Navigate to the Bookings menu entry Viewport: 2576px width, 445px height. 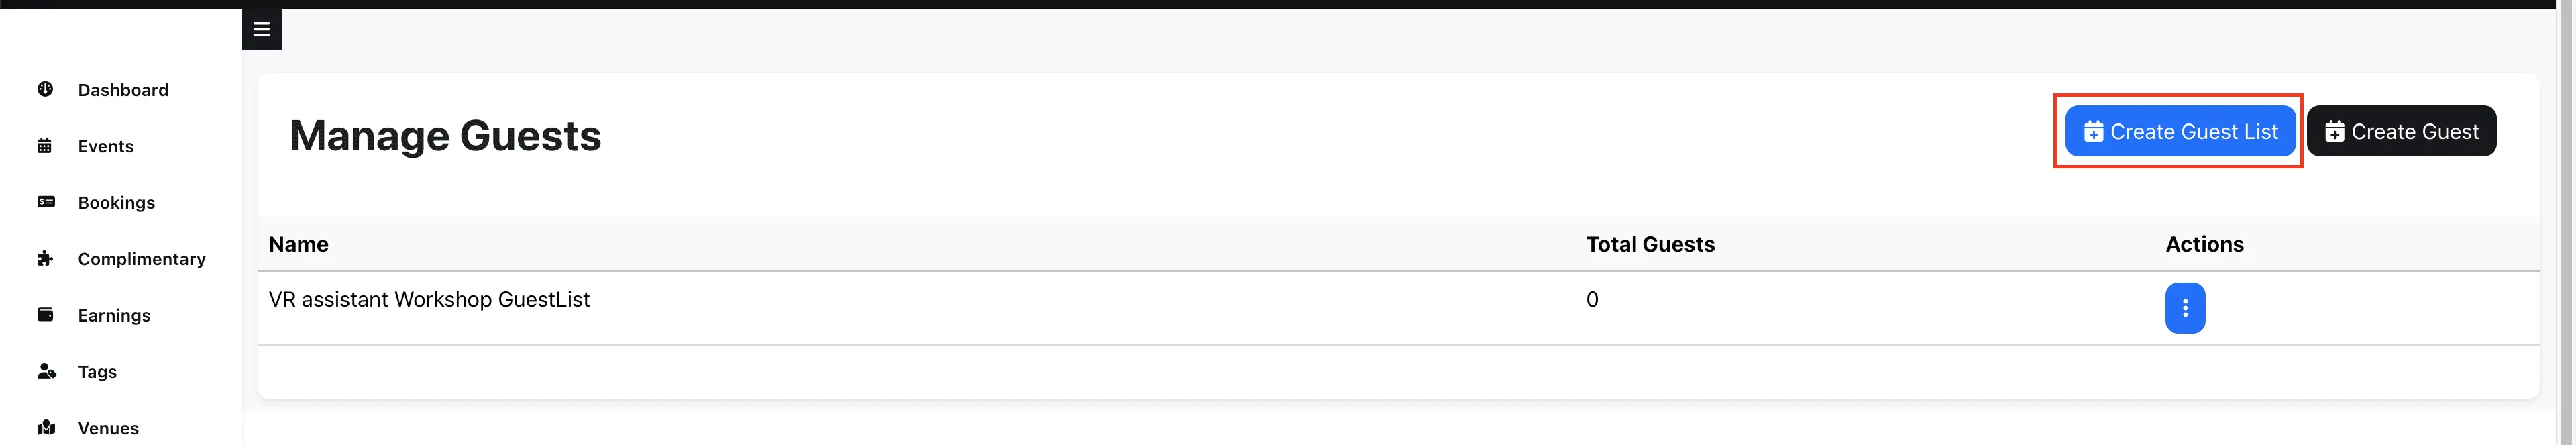[116, 202]
